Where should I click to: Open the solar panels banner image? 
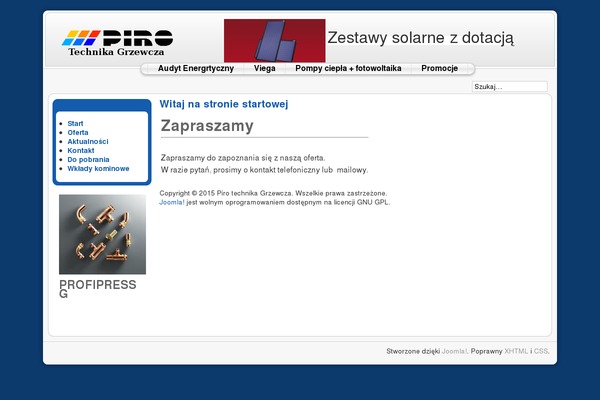(x=275, y=41)
